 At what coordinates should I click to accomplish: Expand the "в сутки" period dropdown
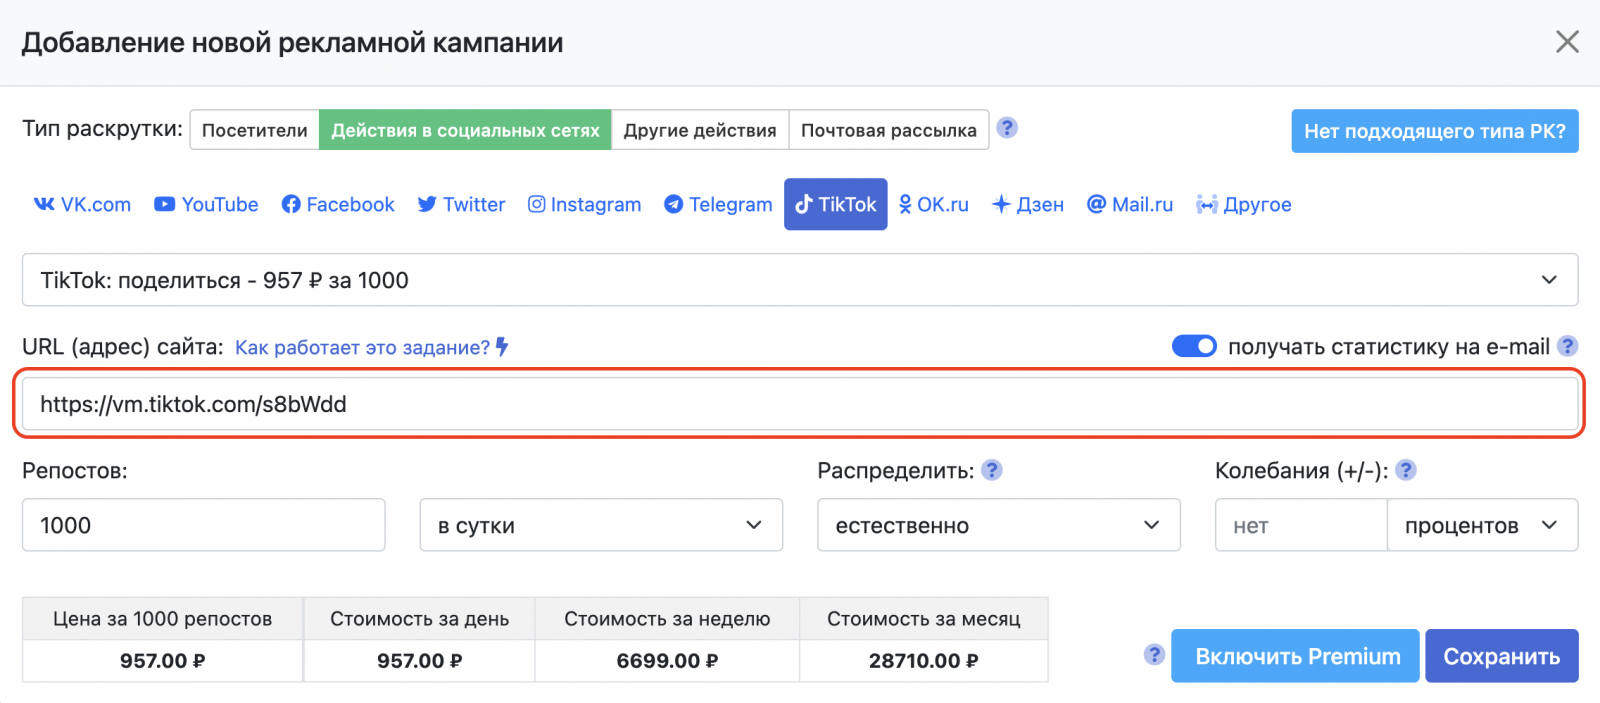tap(601, 525)
